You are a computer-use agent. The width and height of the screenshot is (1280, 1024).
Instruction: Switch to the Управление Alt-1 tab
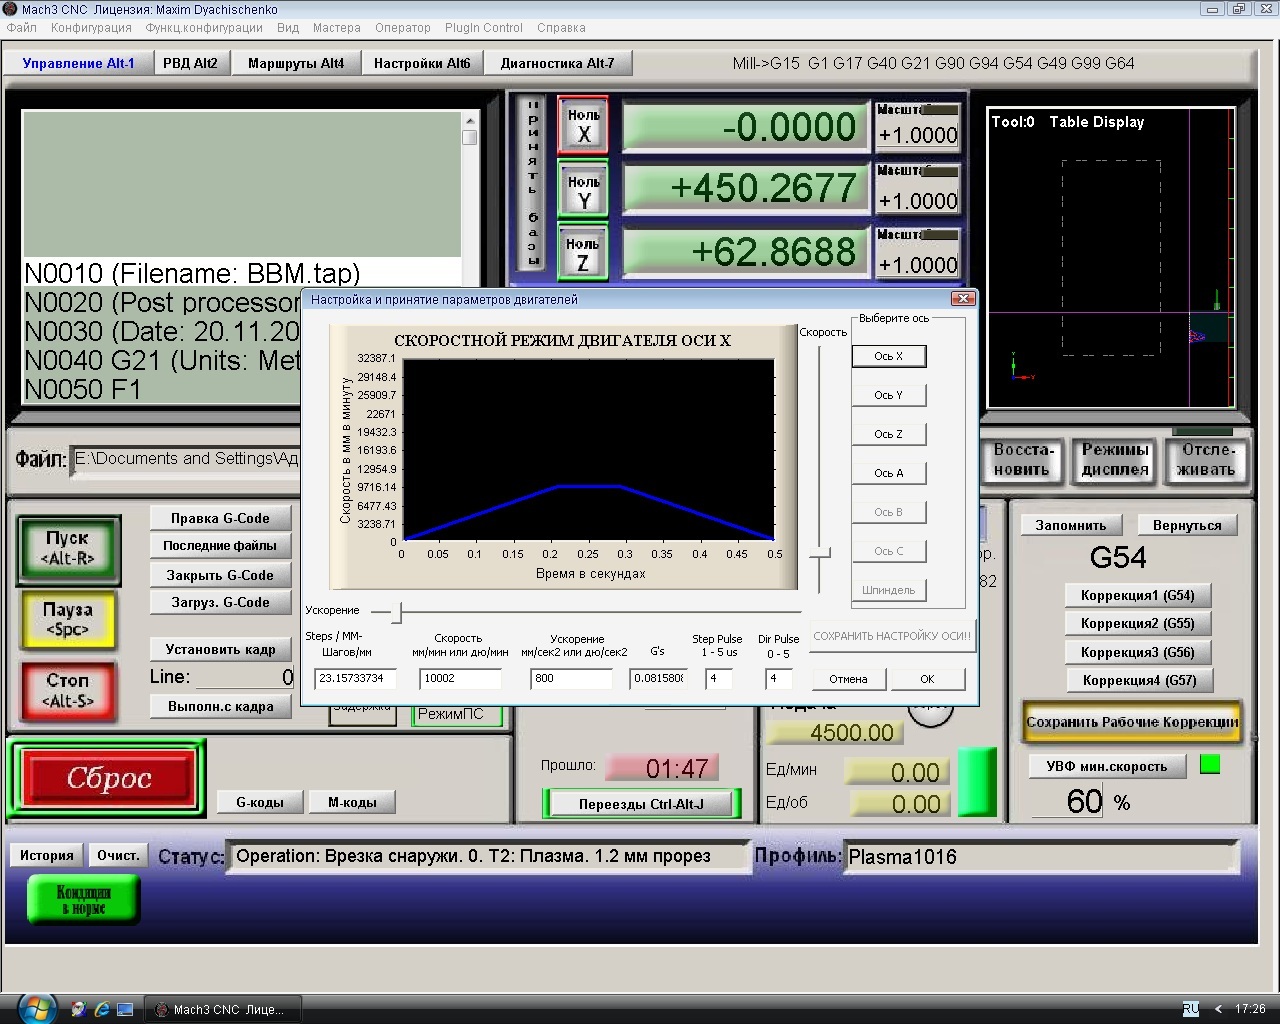pyautogui.click(x=78, y=63)
